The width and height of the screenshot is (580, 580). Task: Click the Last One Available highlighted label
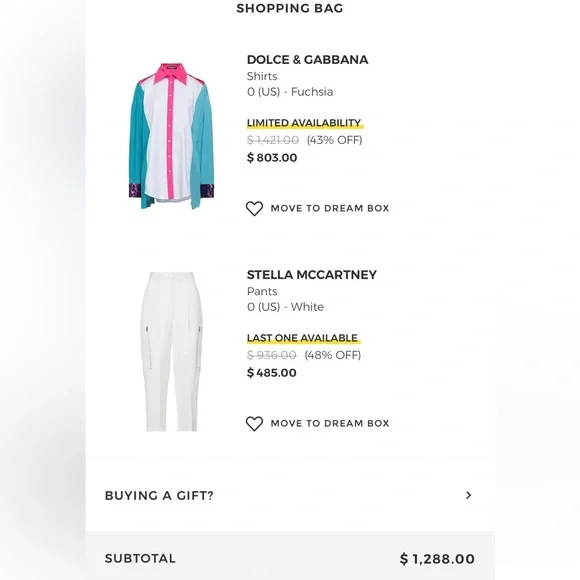[x=303, y=338]
